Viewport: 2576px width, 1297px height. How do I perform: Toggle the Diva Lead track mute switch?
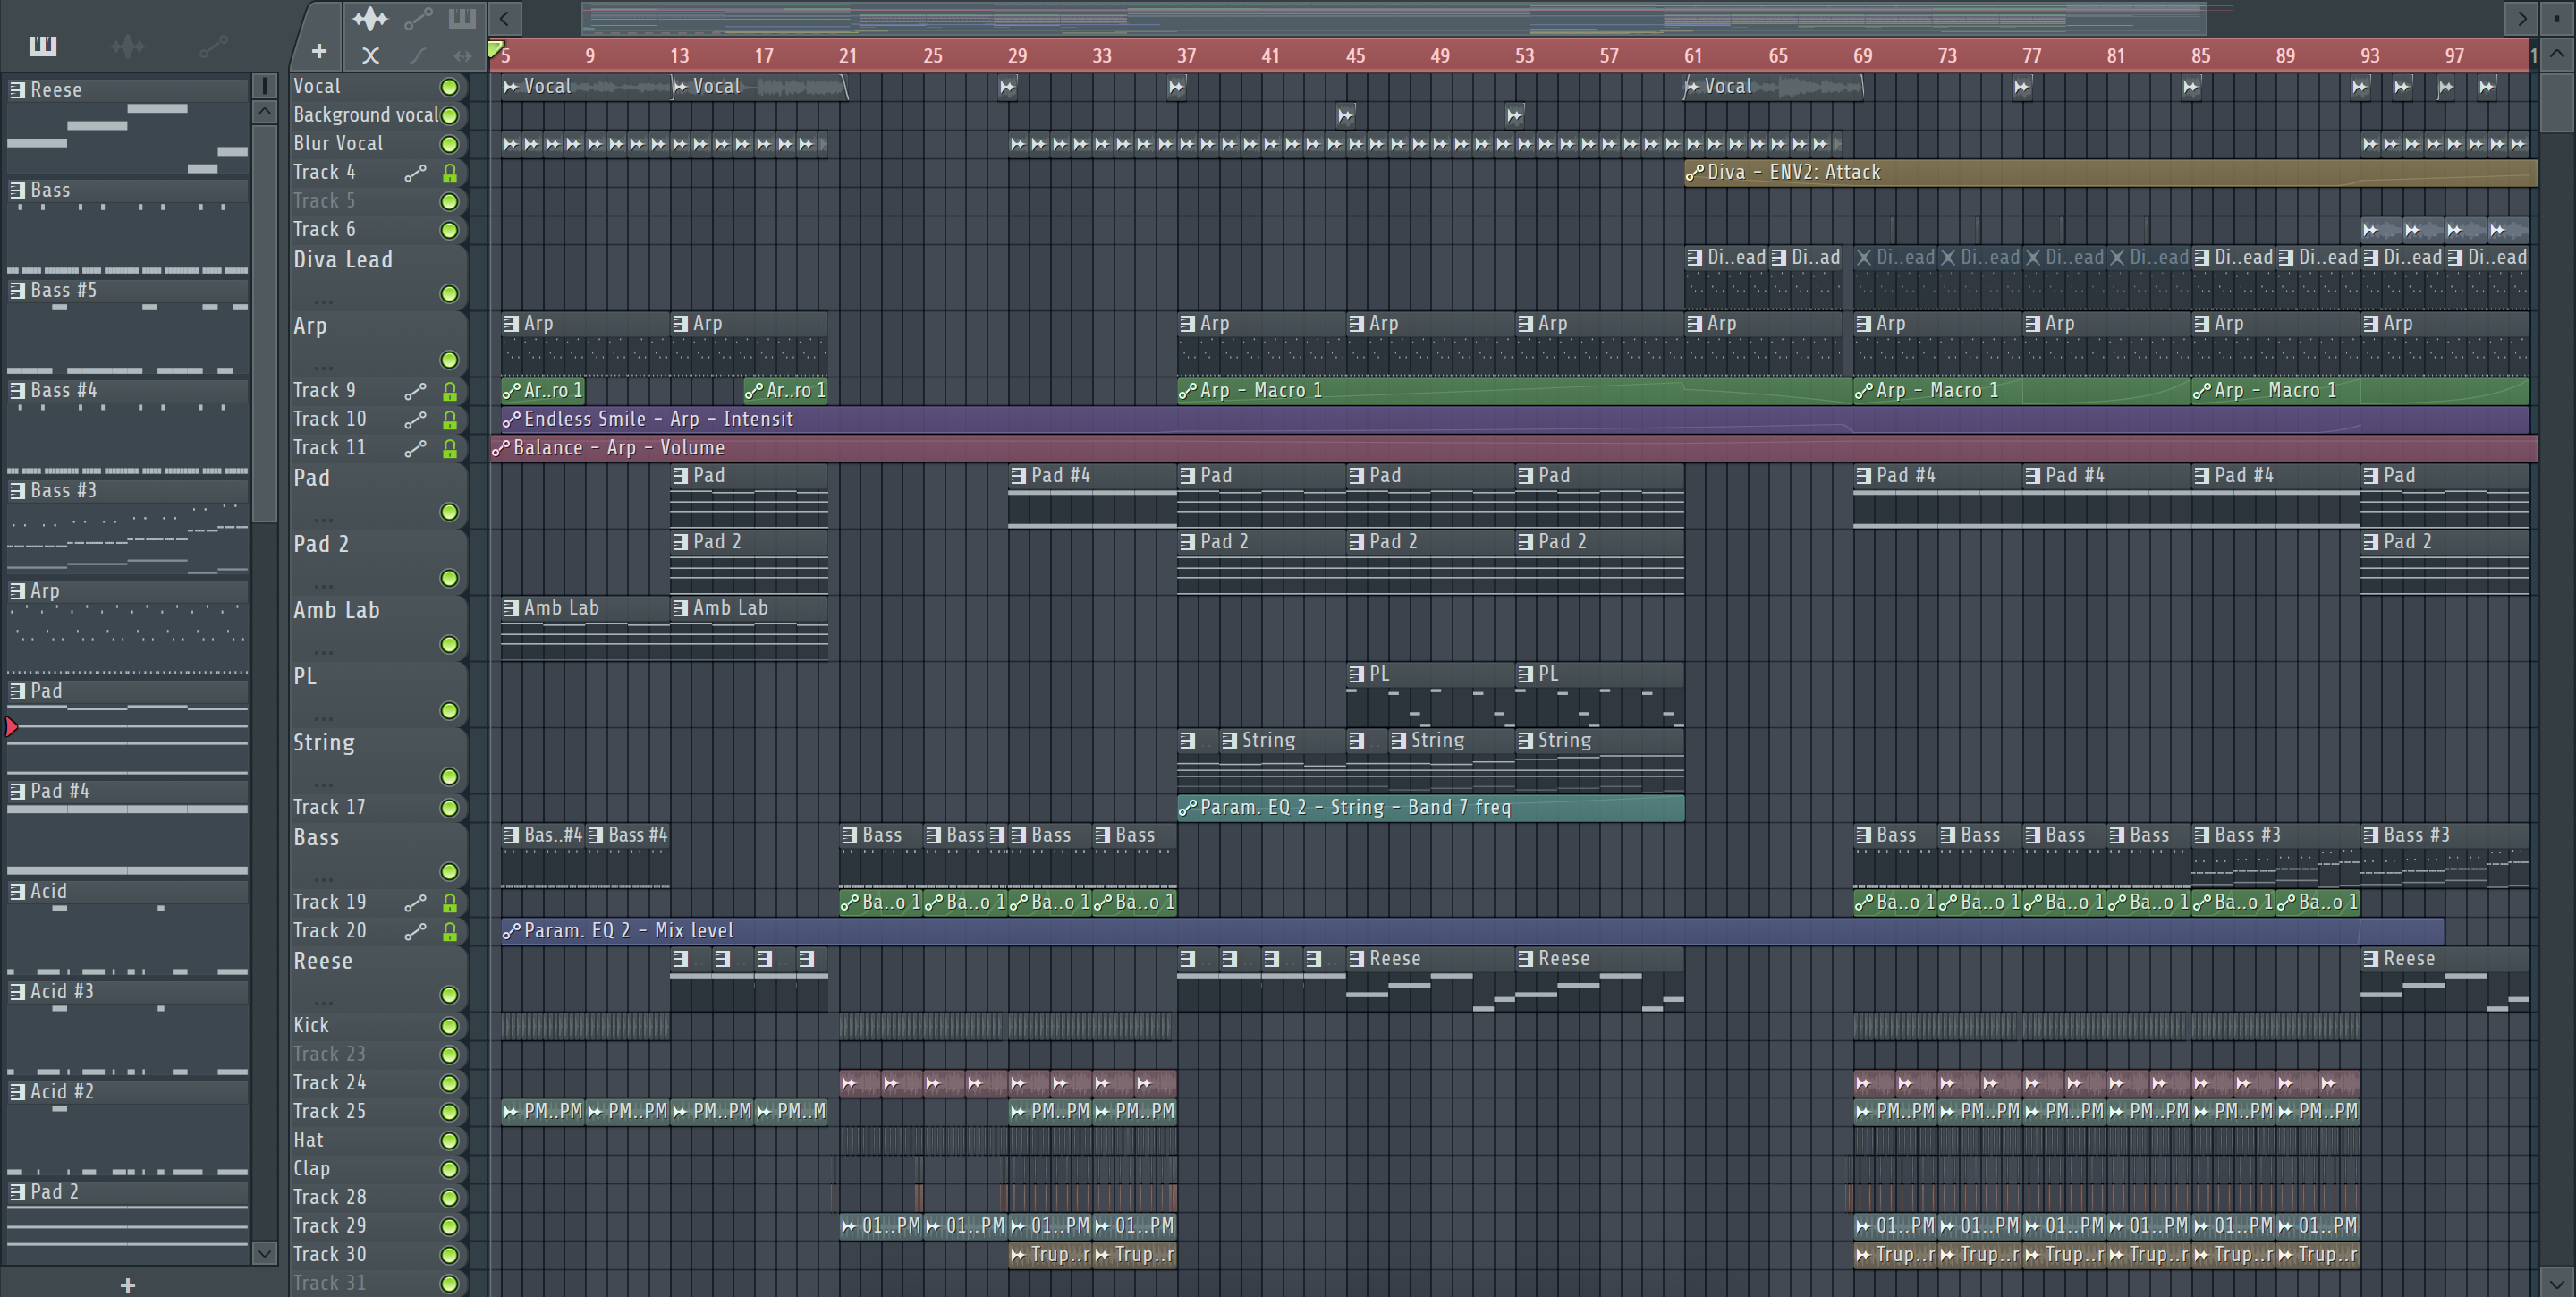pyautogui.click(x=450, y=294)
